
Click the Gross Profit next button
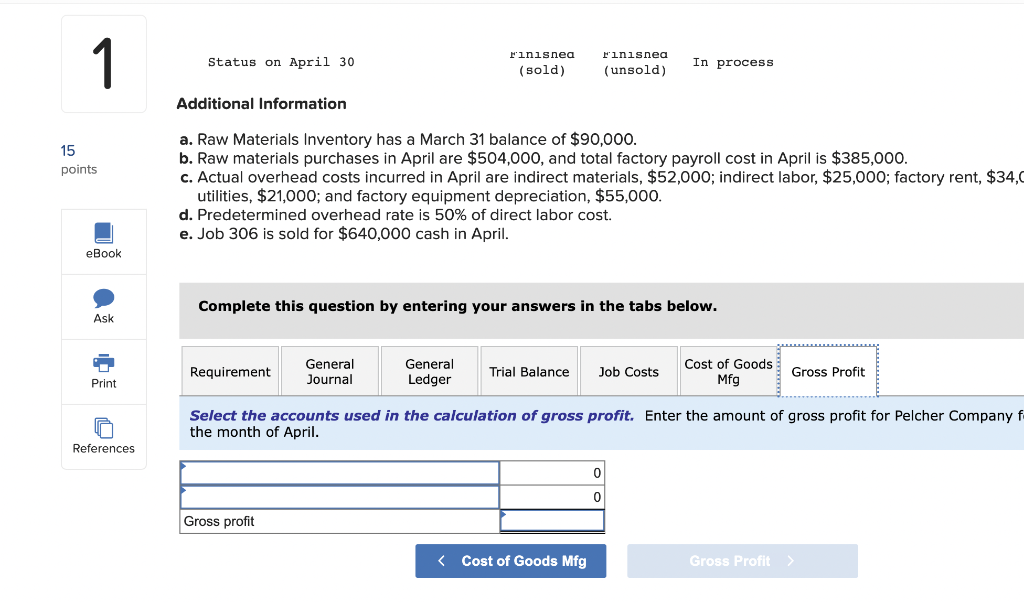(742, 561)
